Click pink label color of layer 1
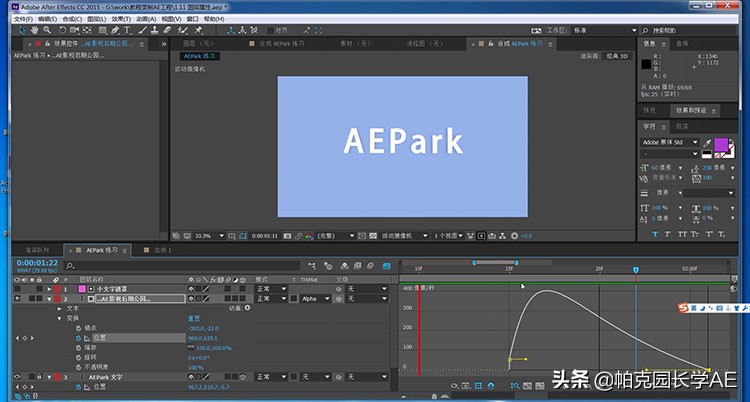Screen dimensions: 750x402 point(82,289)
